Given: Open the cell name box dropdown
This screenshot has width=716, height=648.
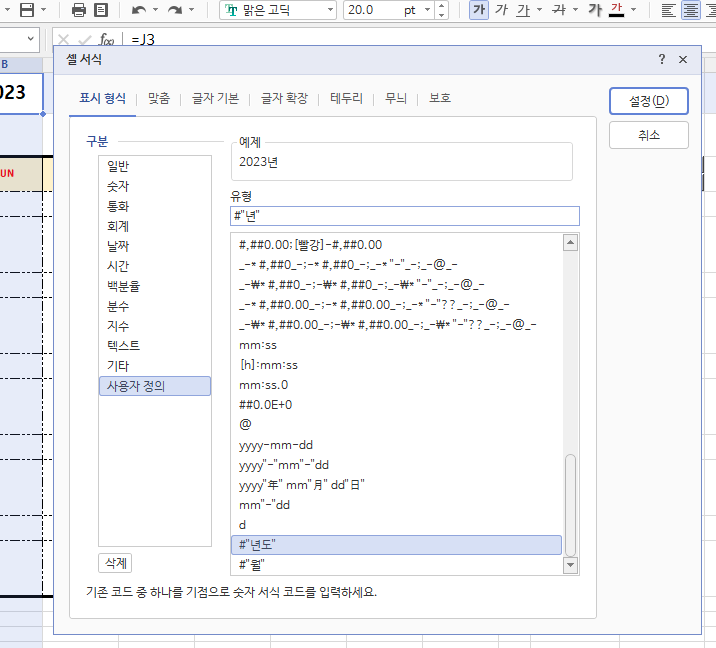Looking at the screenshot, I should coord(30,39).
